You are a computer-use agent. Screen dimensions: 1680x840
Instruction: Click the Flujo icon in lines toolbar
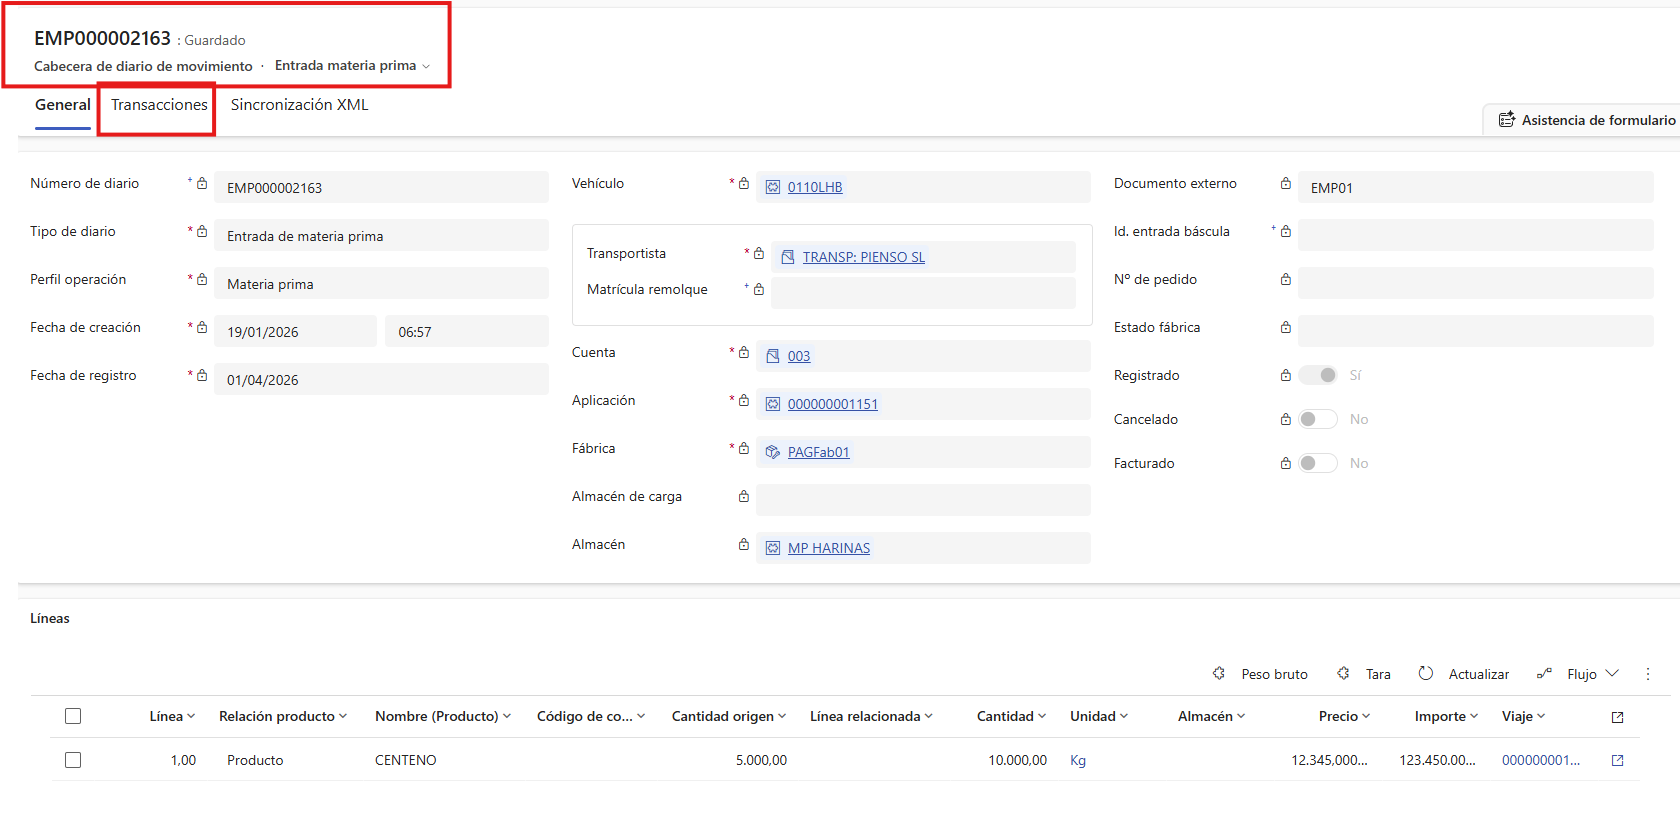1544,674
